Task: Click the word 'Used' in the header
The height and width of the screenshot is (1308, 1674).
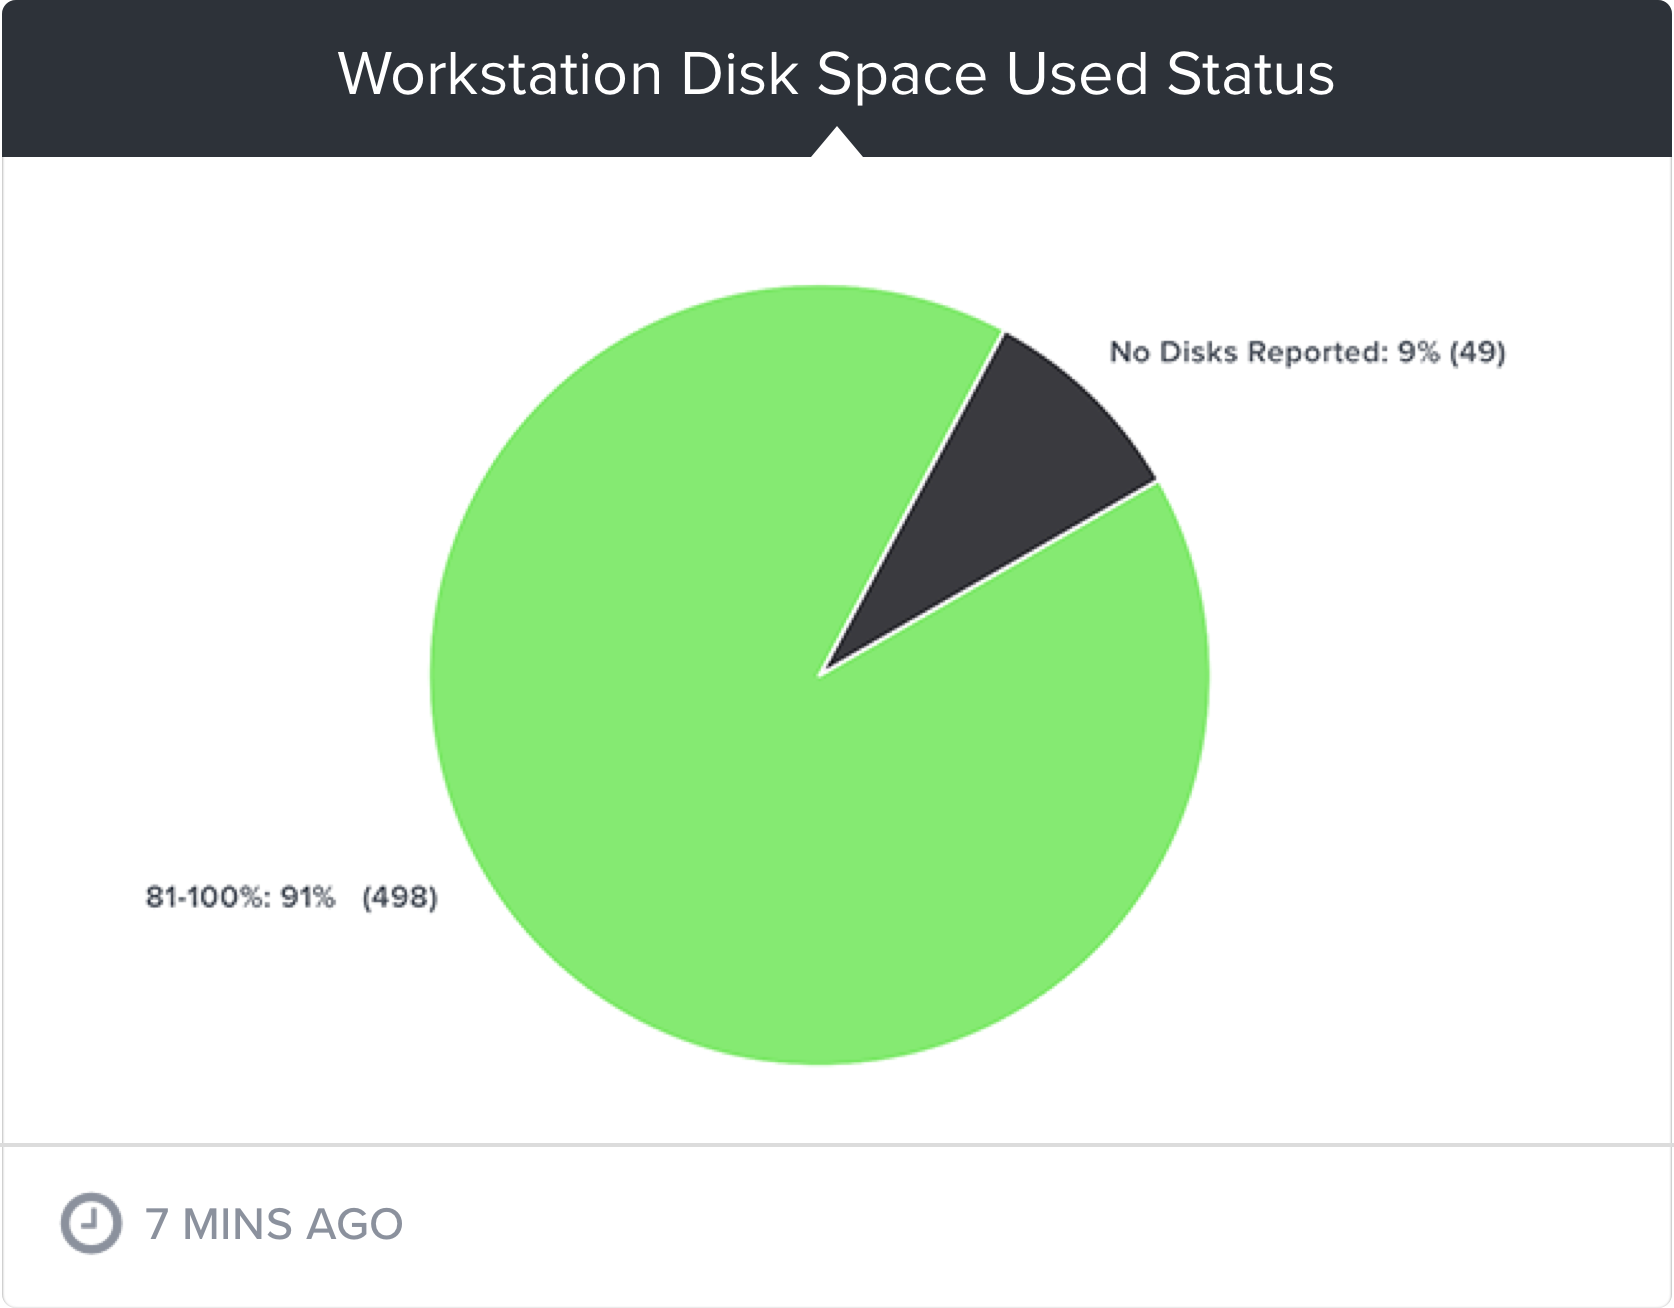Action: point(1077,74)
